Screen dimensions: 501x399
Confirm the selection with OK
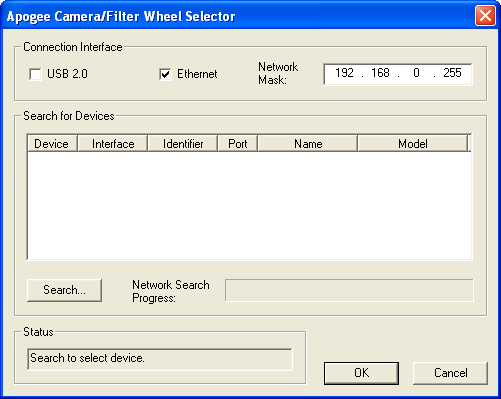[x=361, y=373]
